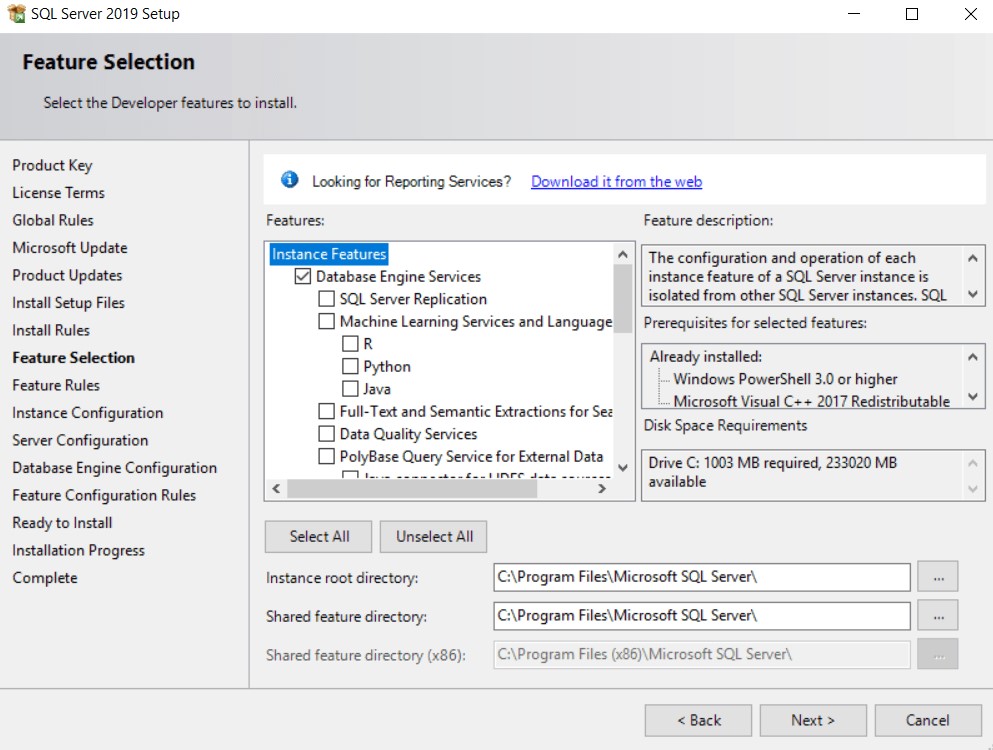This screenshot has height=750, width=993.
Task: Select the License Terms step
Action: [58, 193]
